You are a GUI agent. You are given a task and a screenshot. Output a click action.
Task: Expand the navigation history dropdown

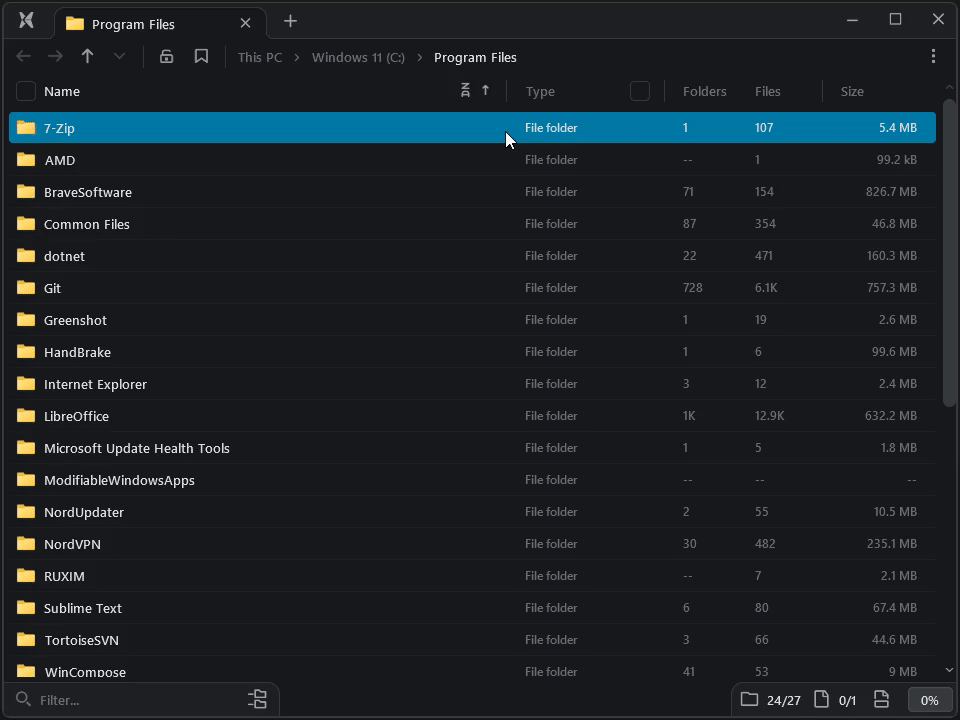point(119,56)
